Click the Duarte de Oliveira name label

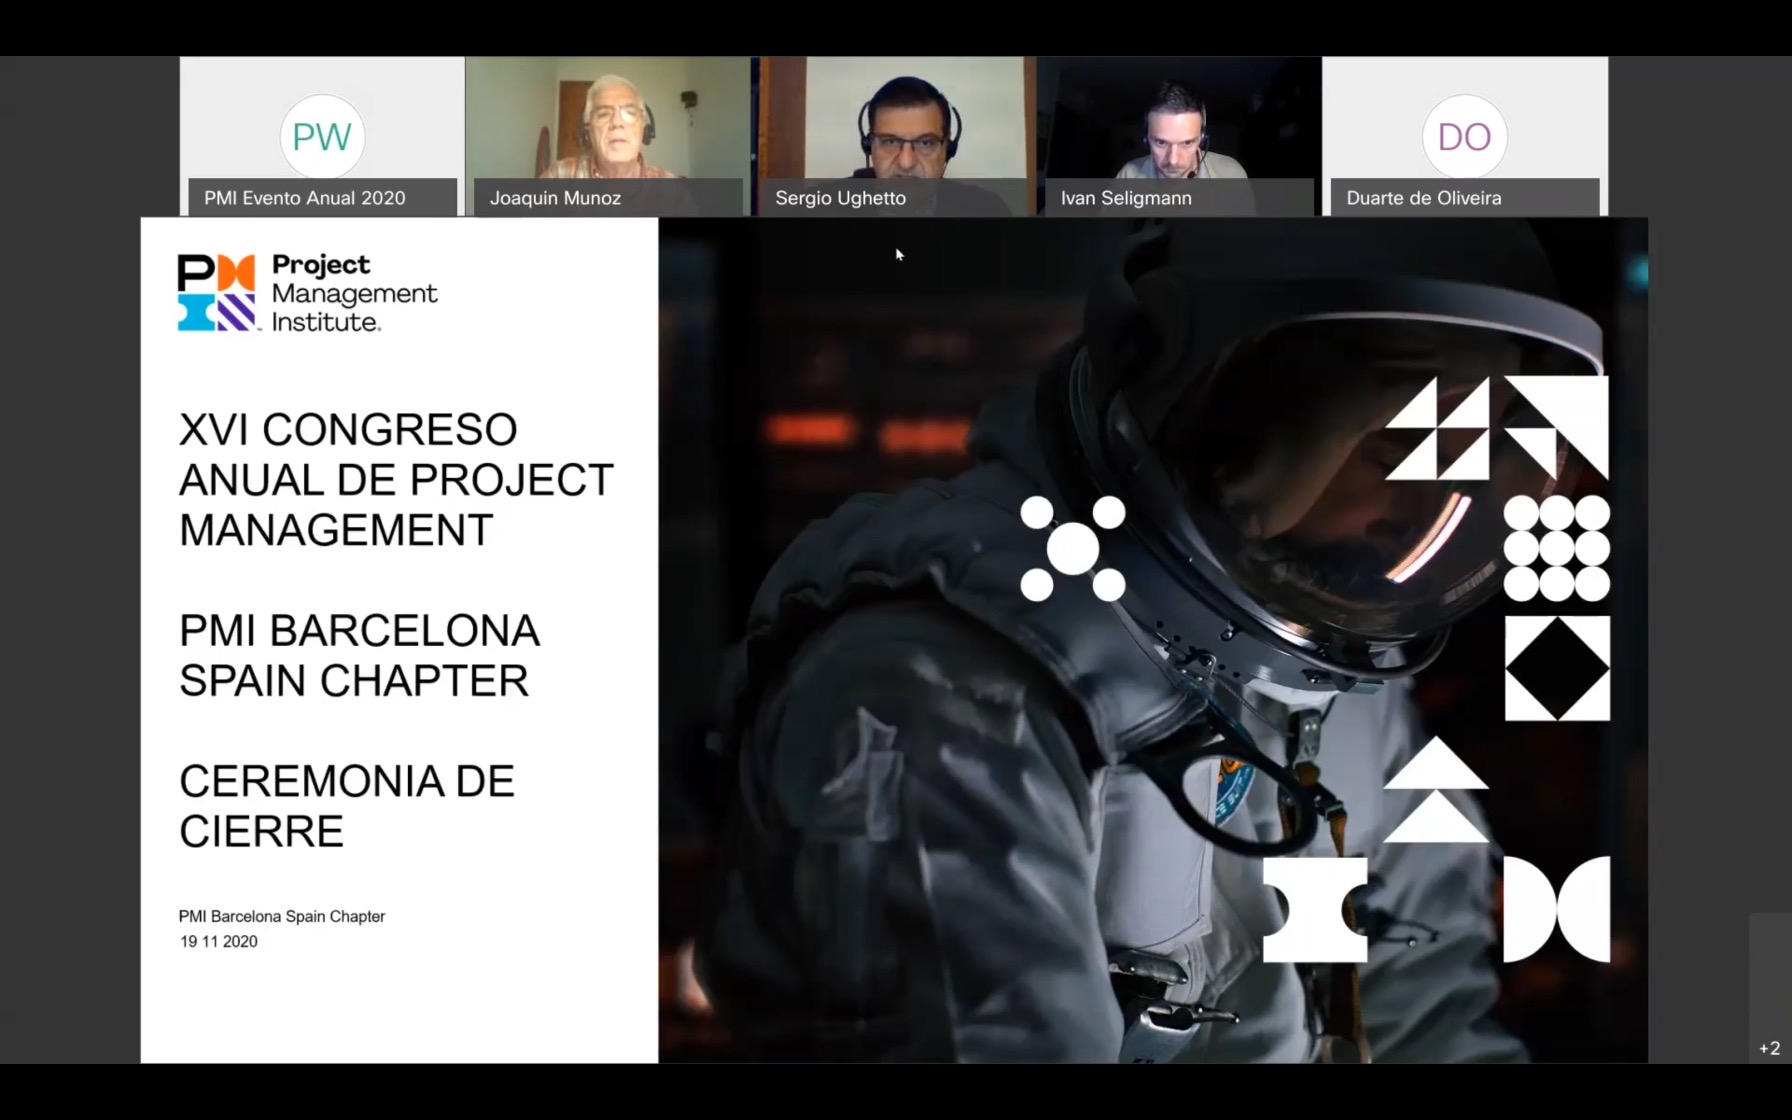[x=1423, y=198]
